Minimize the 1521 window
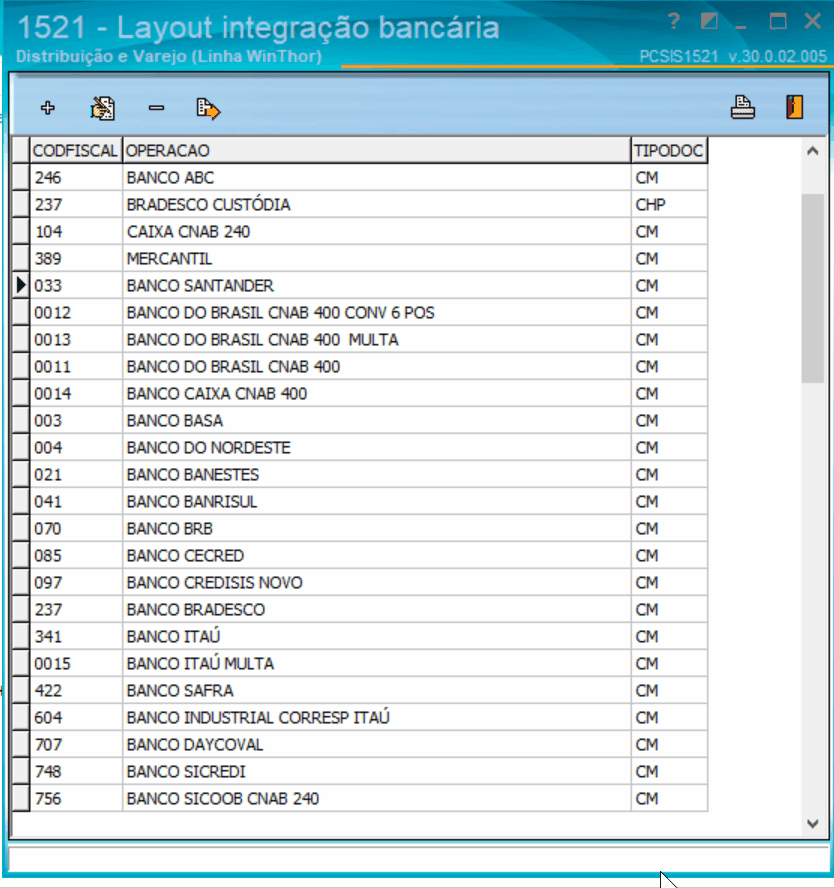This screenshot has width=834, height=888. tap(741, 27)
